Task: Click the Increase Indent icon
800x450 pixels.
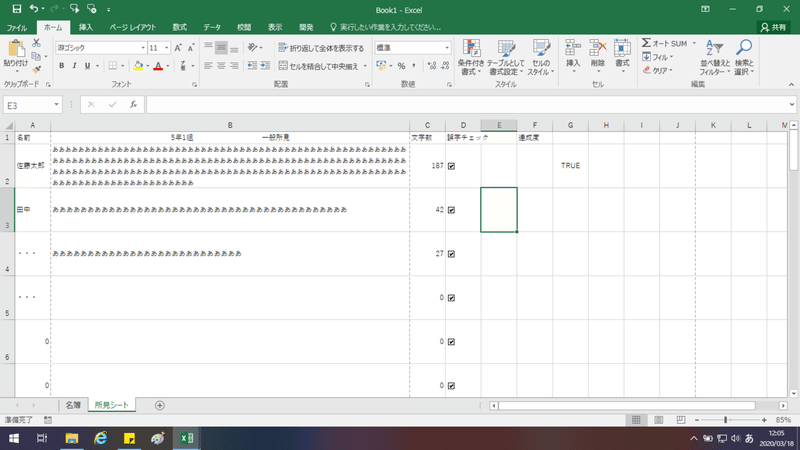Action: click(265, 66)
